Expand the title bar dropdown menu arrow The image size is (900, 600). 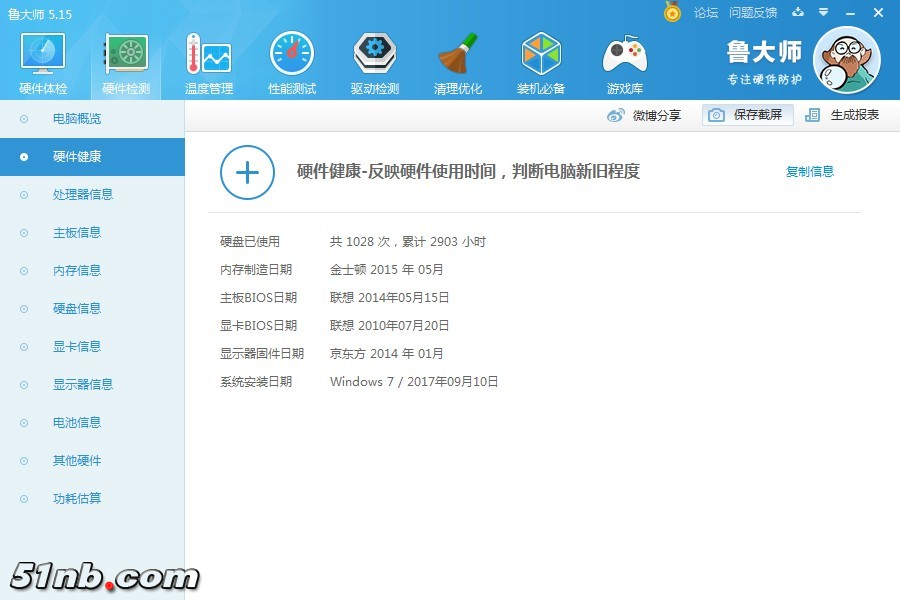pyautogui.click(x=823, y=13)
